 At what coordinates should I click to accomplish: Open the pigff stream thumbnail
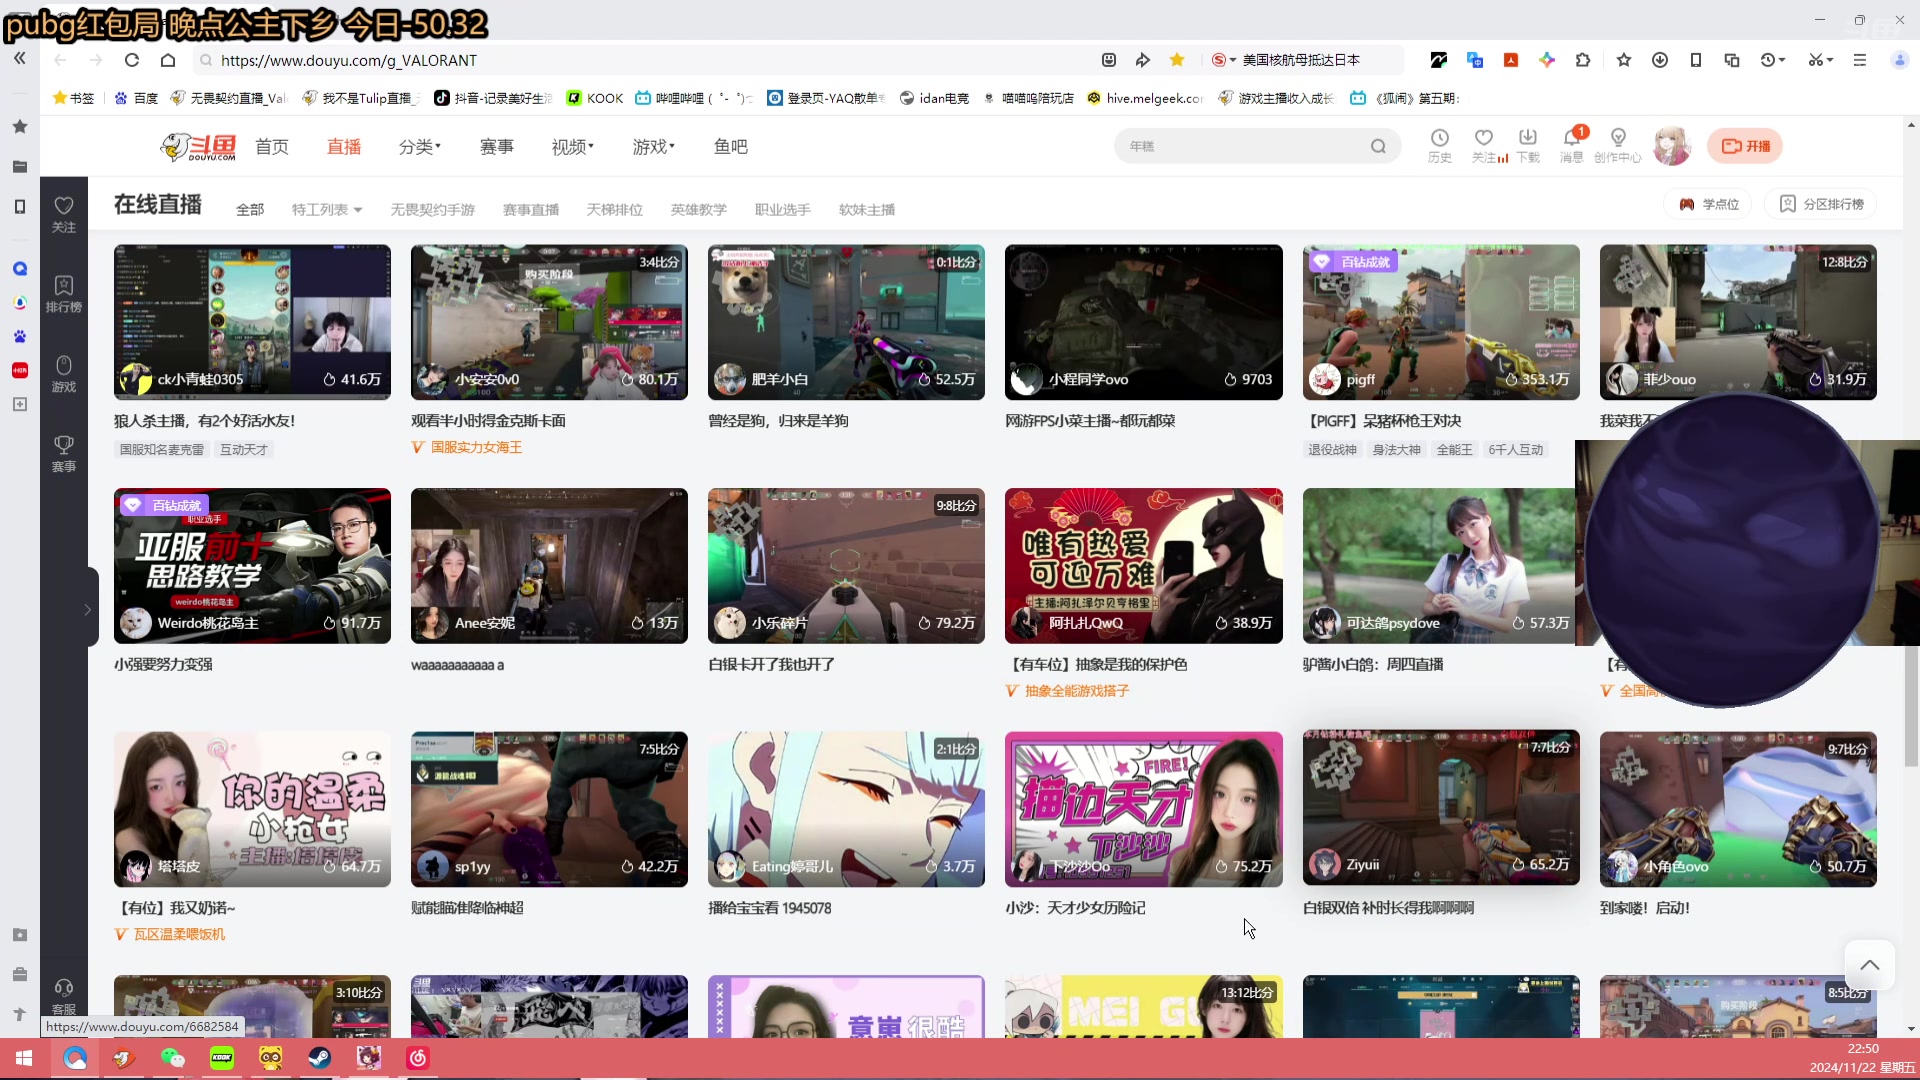point(1441,322)
